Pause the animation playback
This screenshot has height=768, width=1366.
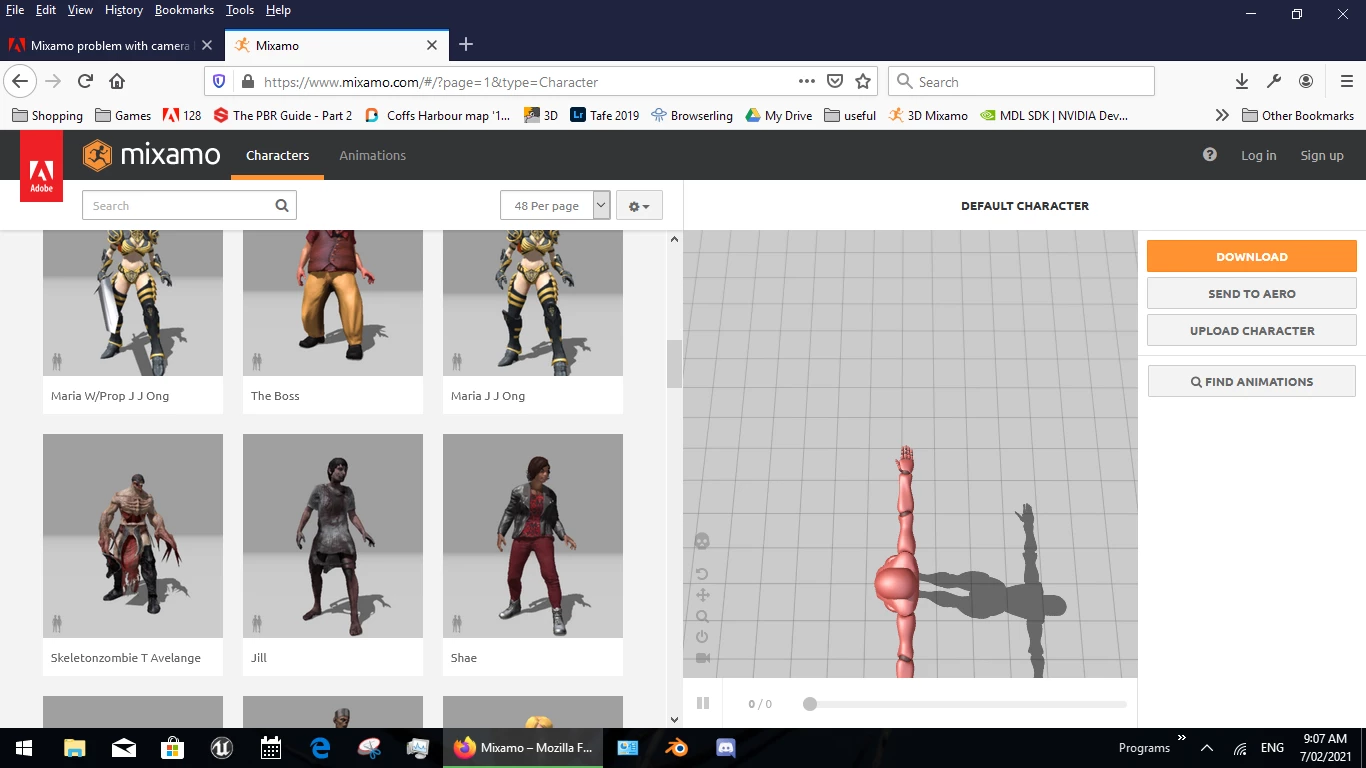click(x=704, y=703)
